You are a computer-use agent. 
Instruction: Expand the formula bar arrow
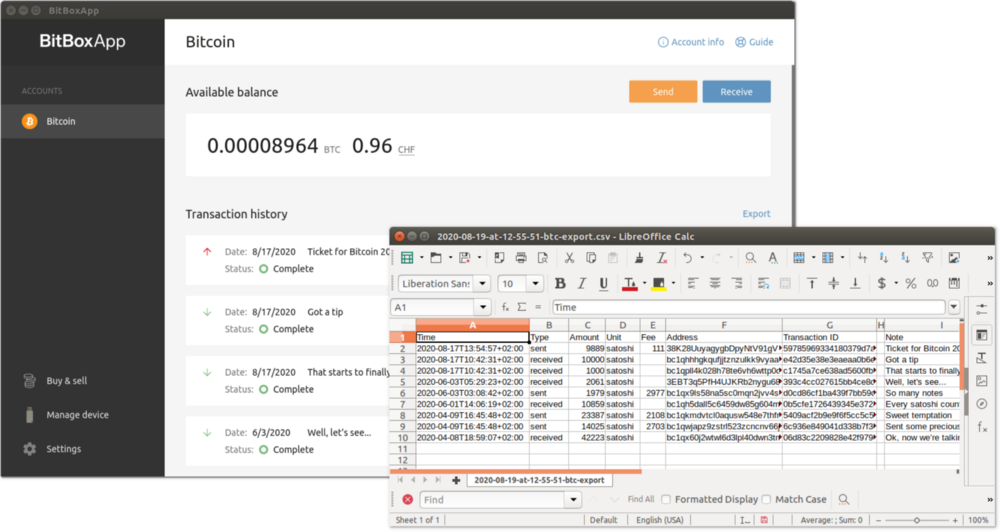954,307
